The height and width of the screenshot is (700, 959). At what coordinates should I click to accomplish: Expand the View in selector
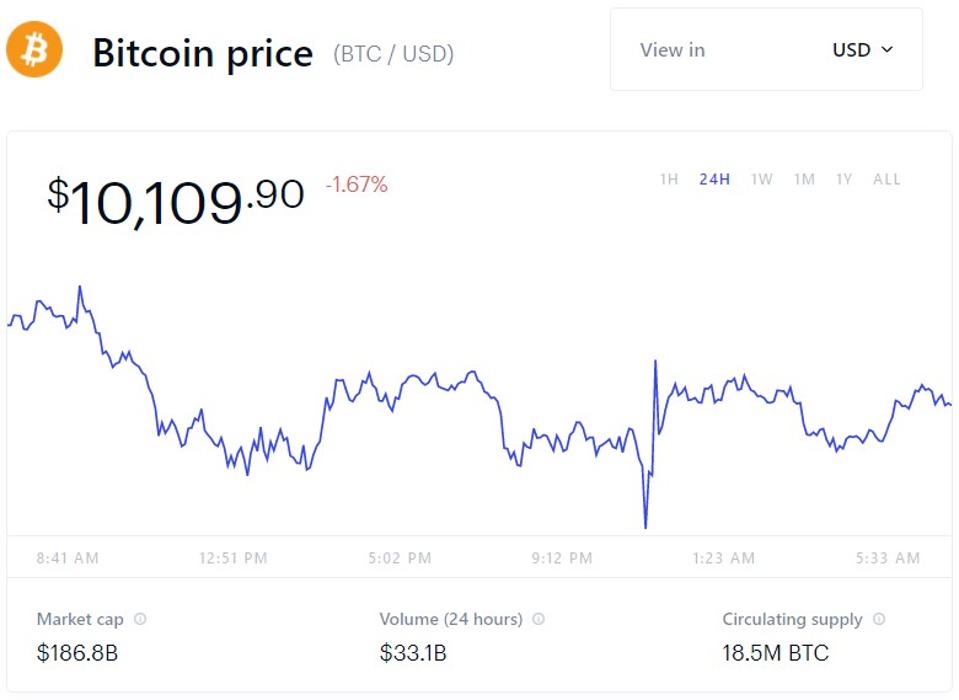point(672,50)
